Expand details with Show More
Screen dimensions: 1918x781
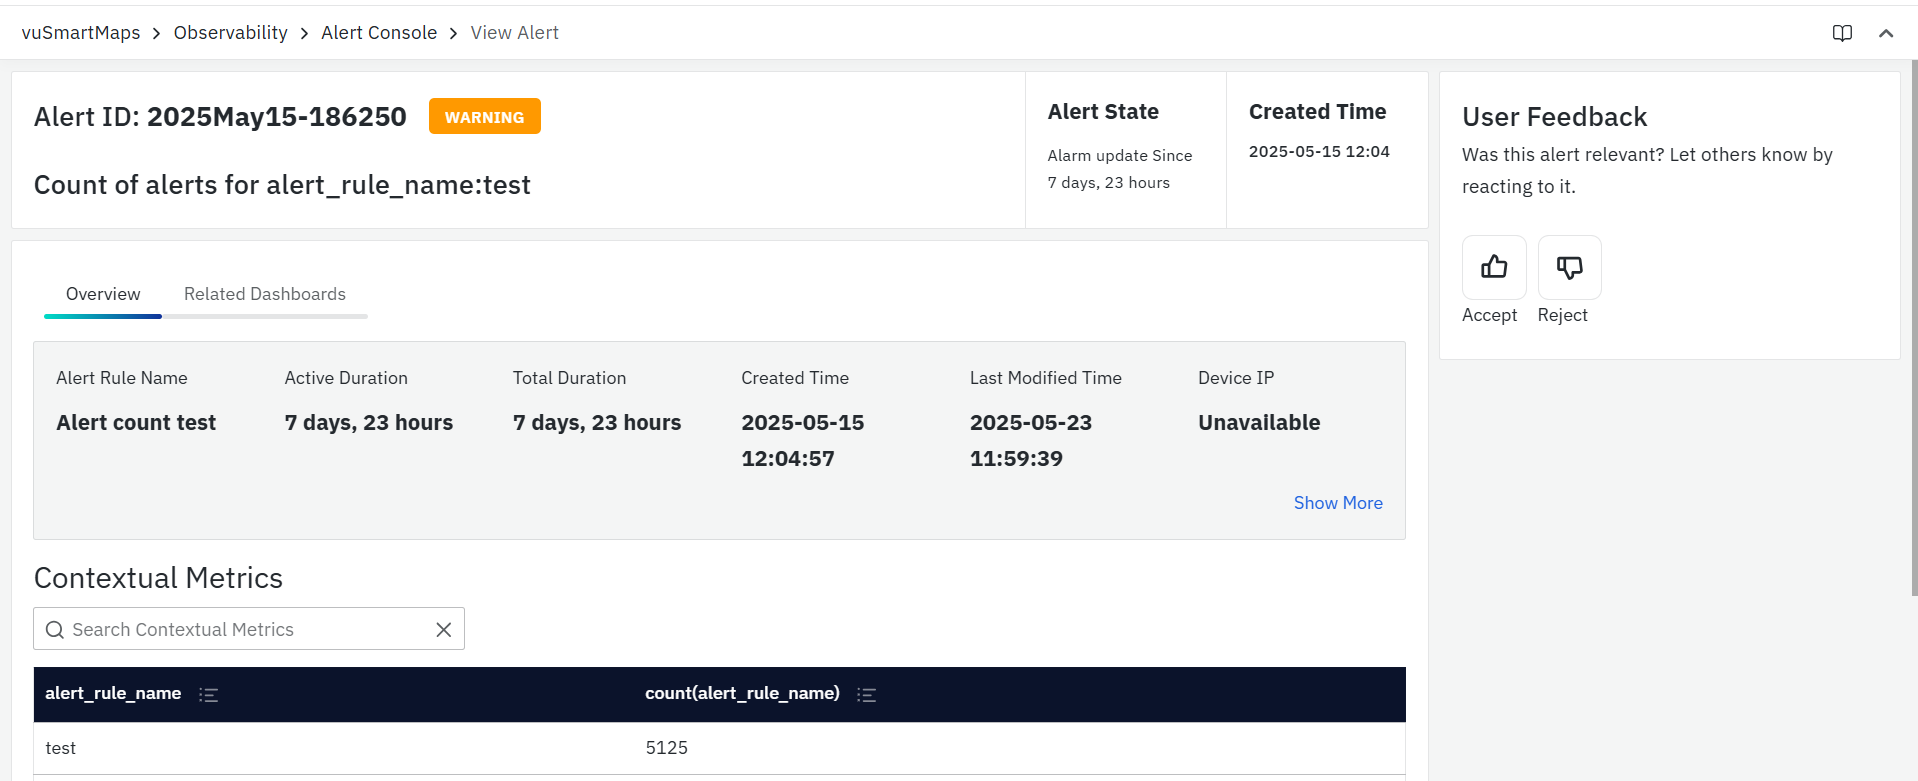[x=1337, y=503]
